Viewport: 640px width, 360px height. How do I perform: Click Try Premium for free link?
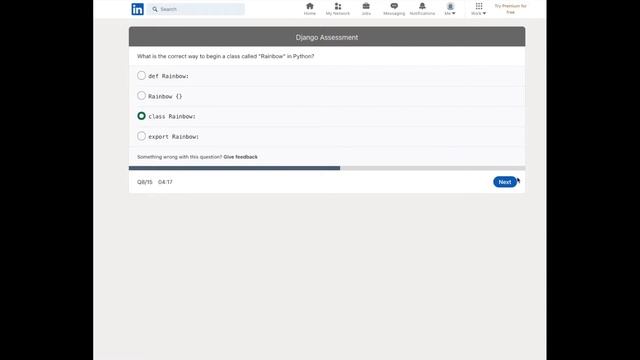[x=510, y=9]
